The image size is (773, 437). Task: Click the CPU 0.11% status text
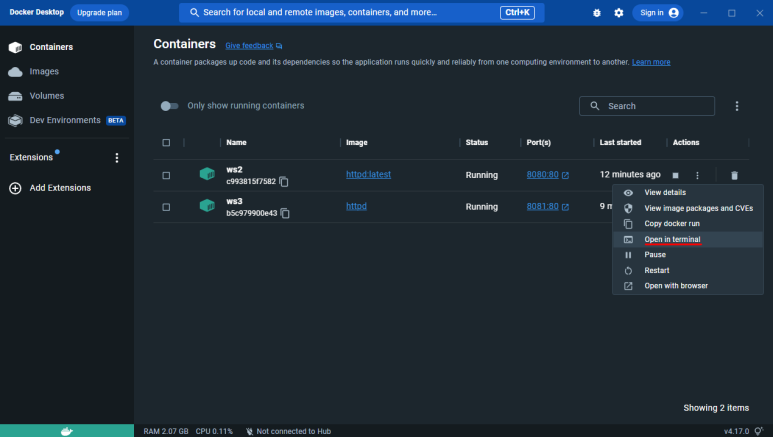click(x=214, y=432)
